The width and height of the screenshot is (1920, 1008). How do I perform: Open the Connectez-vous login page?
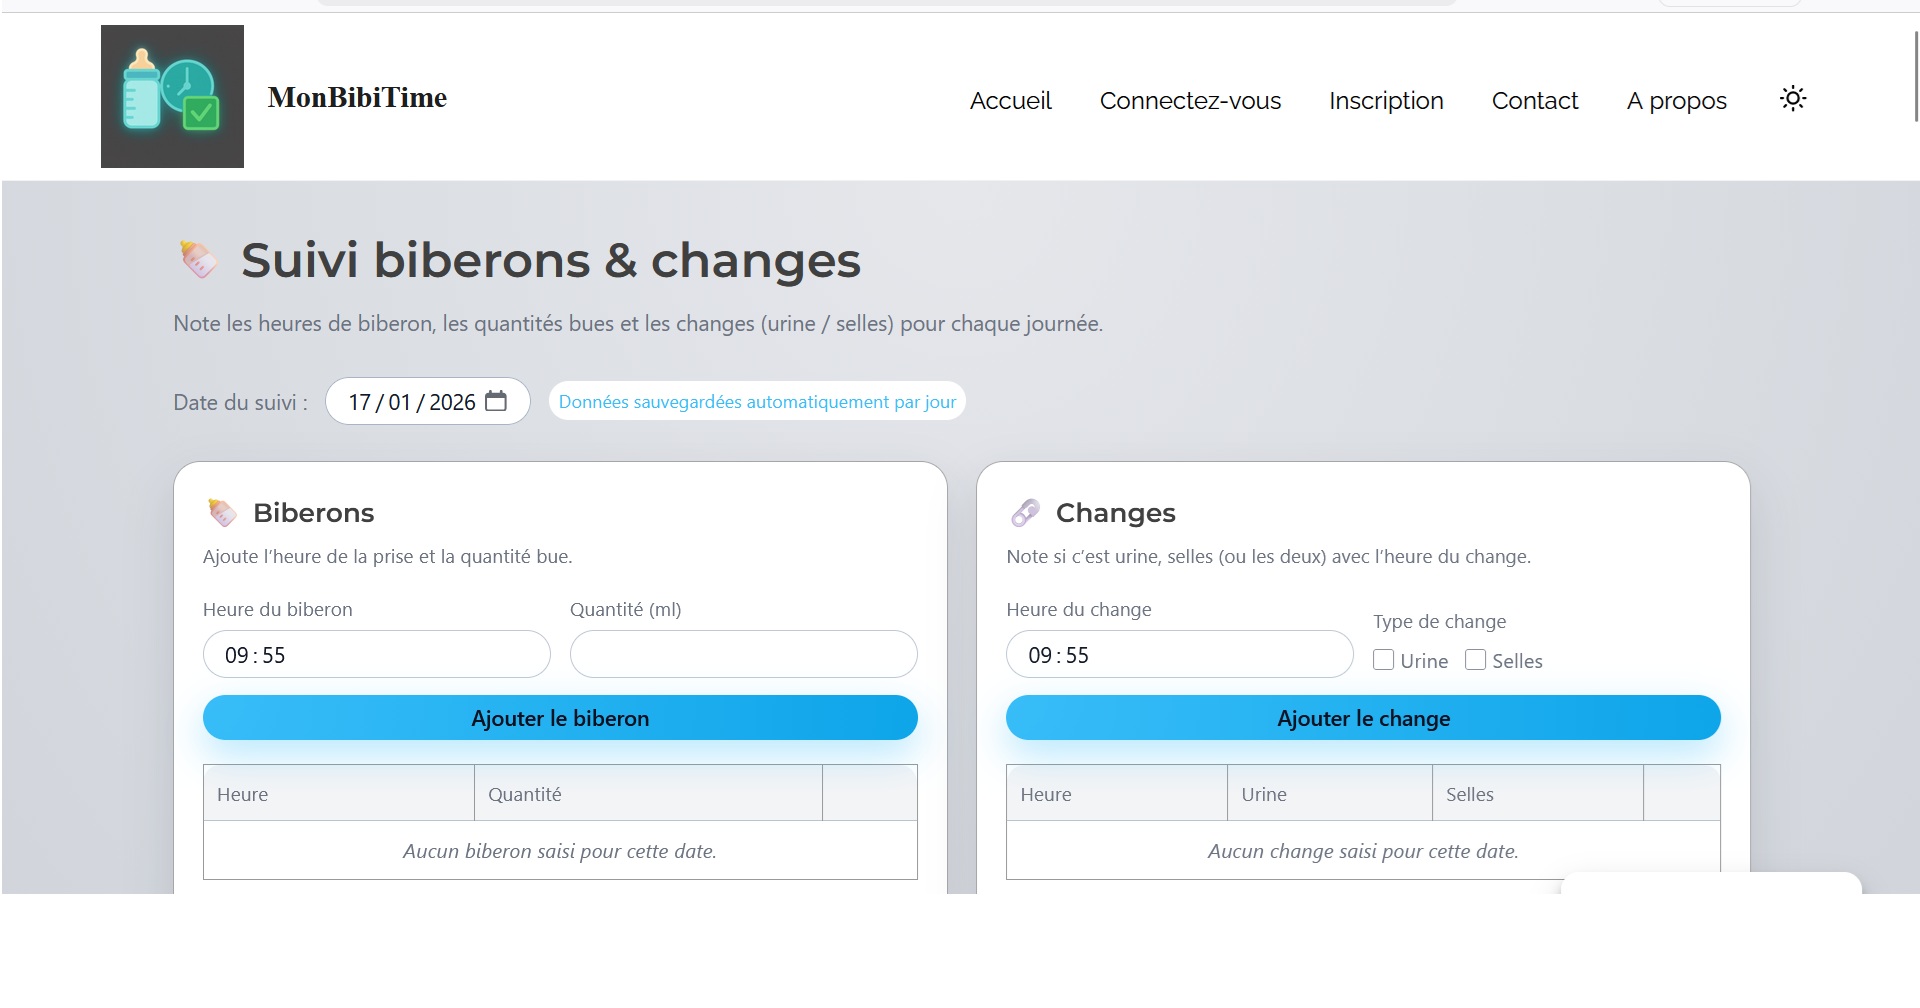click(1190, 101)
